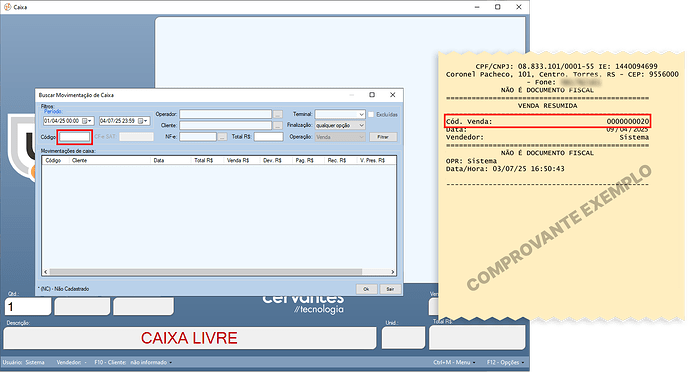Click the Ok button in dialog
The image size is (690, 372).
point(367,289)
